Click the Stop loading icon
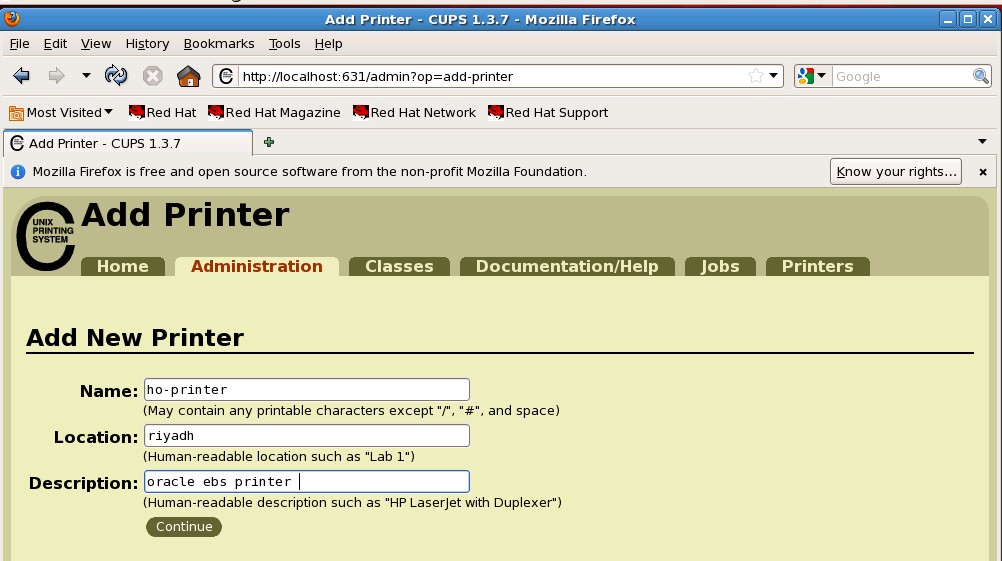The height and width of the screenshot is (561, 1002). 152,76
